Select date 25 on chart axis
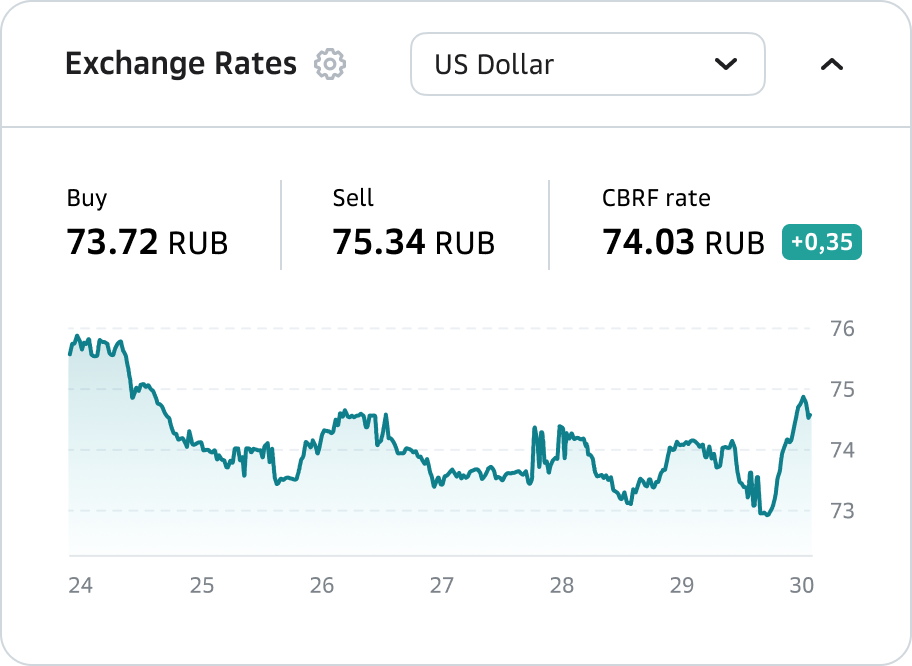The height and width of the screenshot is (666, 912). click(202, 586)
